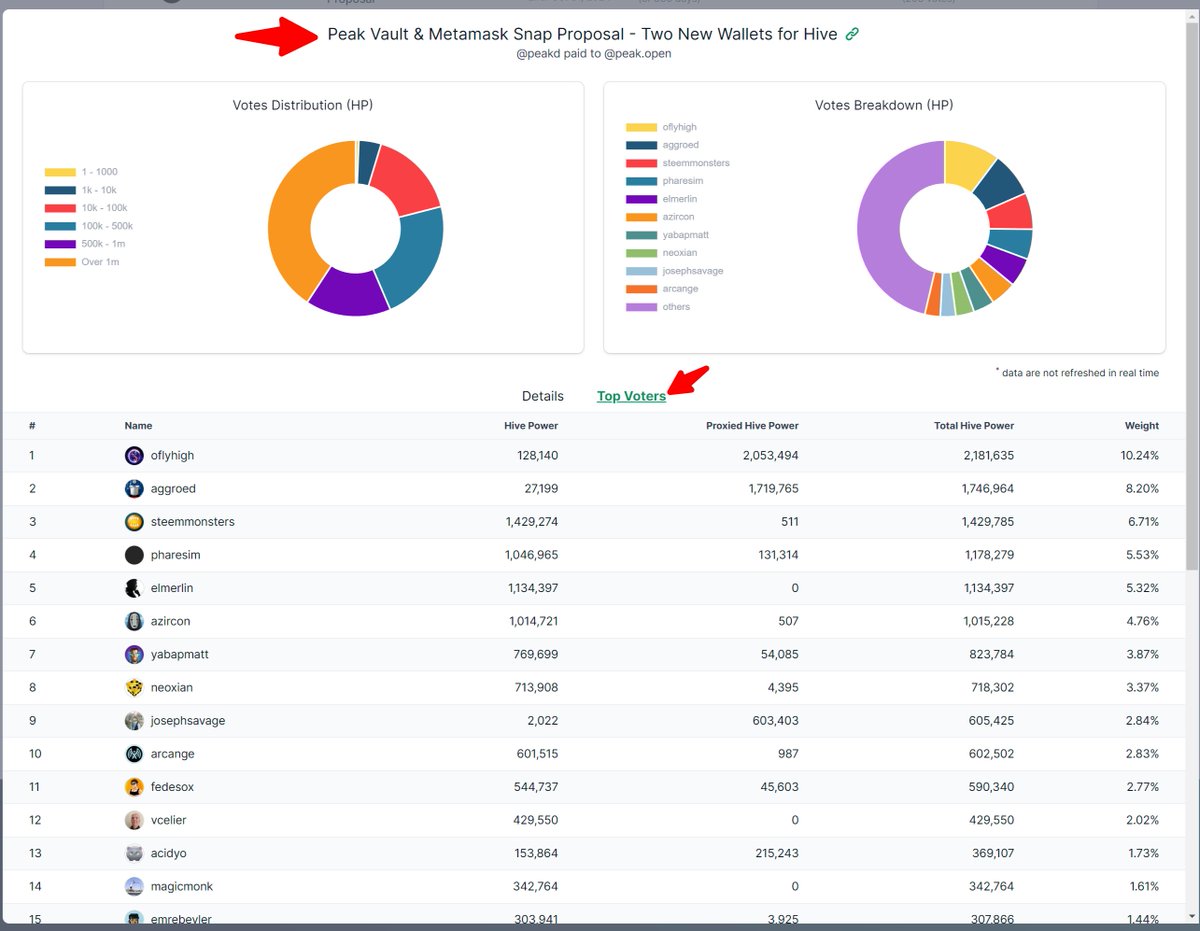
Task: Toggle neoxian legend swatch in Votes Breakdown
Action: coord(641,253)
